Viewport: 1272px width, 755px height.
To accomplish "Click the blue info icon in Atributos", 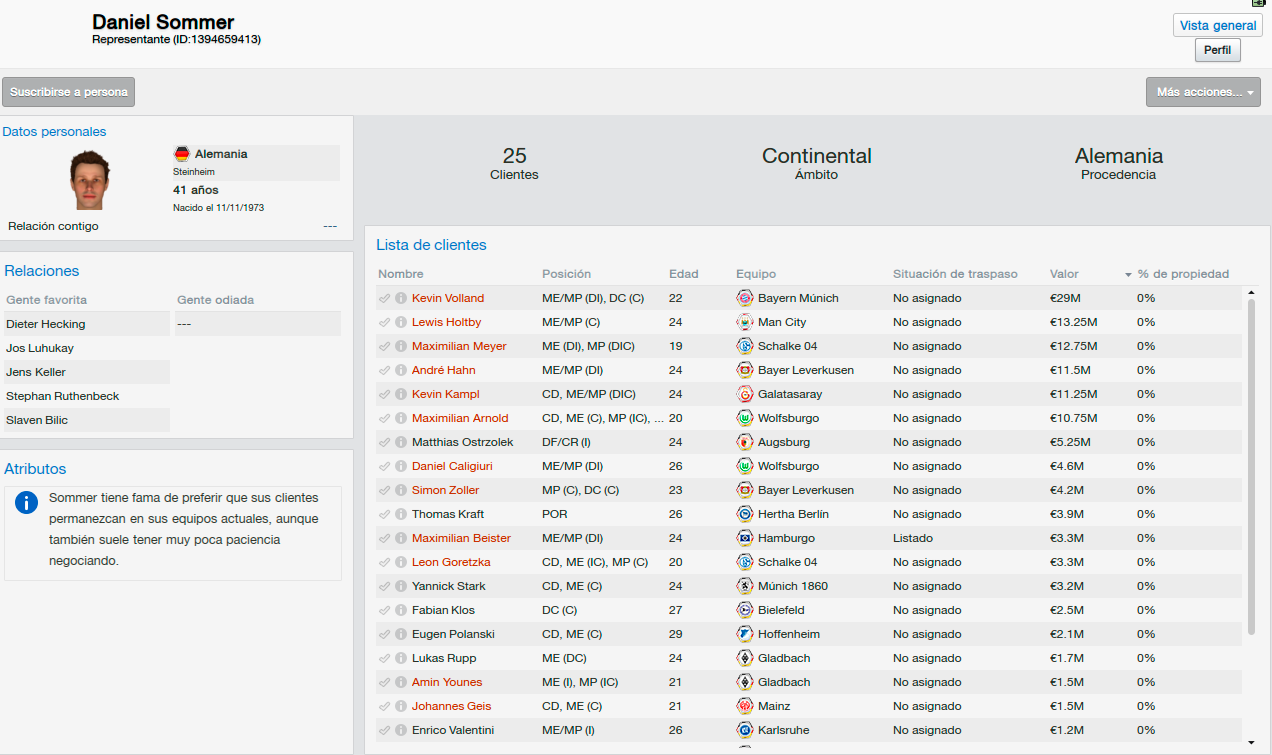I will pos(27,502).
